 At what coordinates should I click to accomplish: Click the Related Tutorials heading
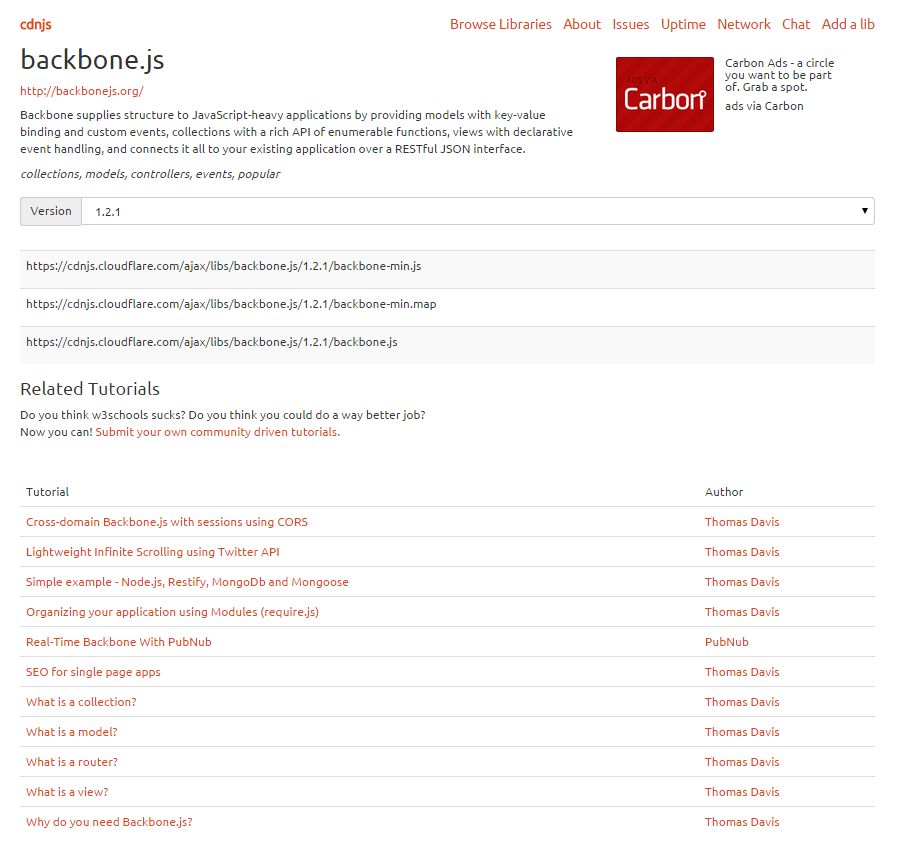coord(90,389)
